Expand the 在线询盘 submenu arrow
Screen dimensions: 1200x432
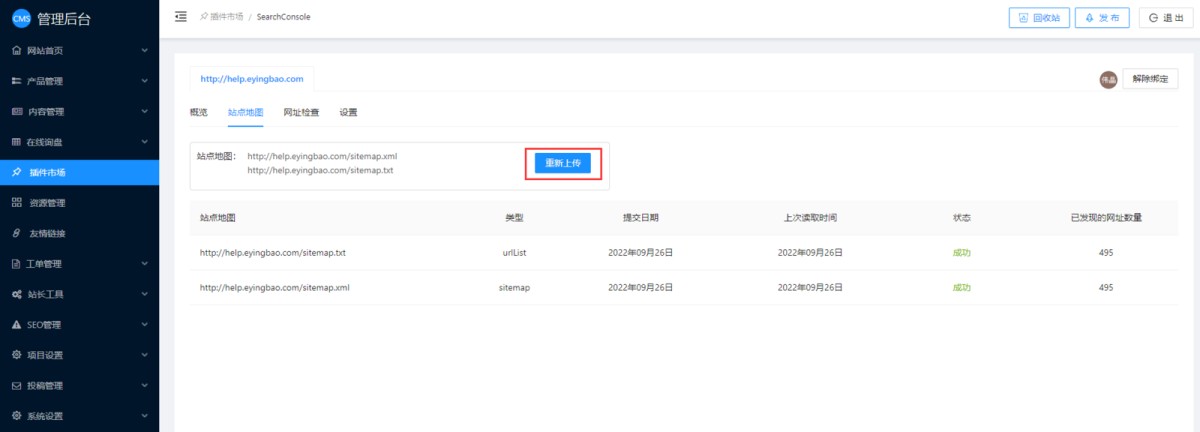coord(145,142)
